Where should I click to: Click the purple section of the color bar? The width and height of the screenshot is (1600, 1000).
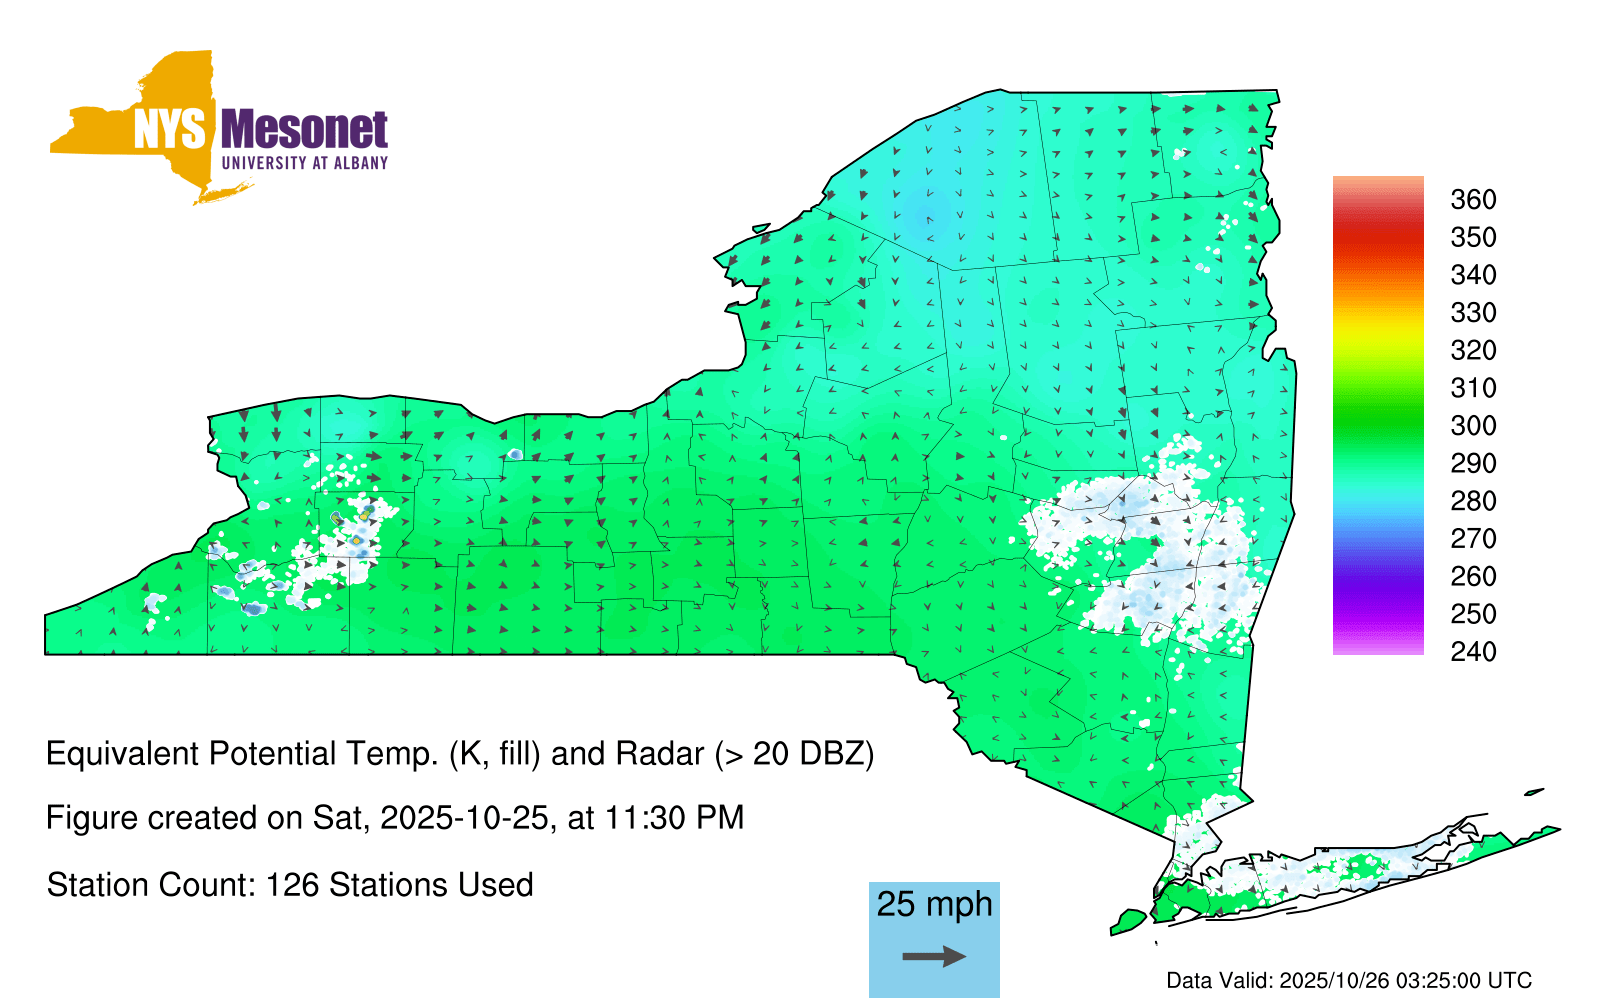click(1377, 590)
